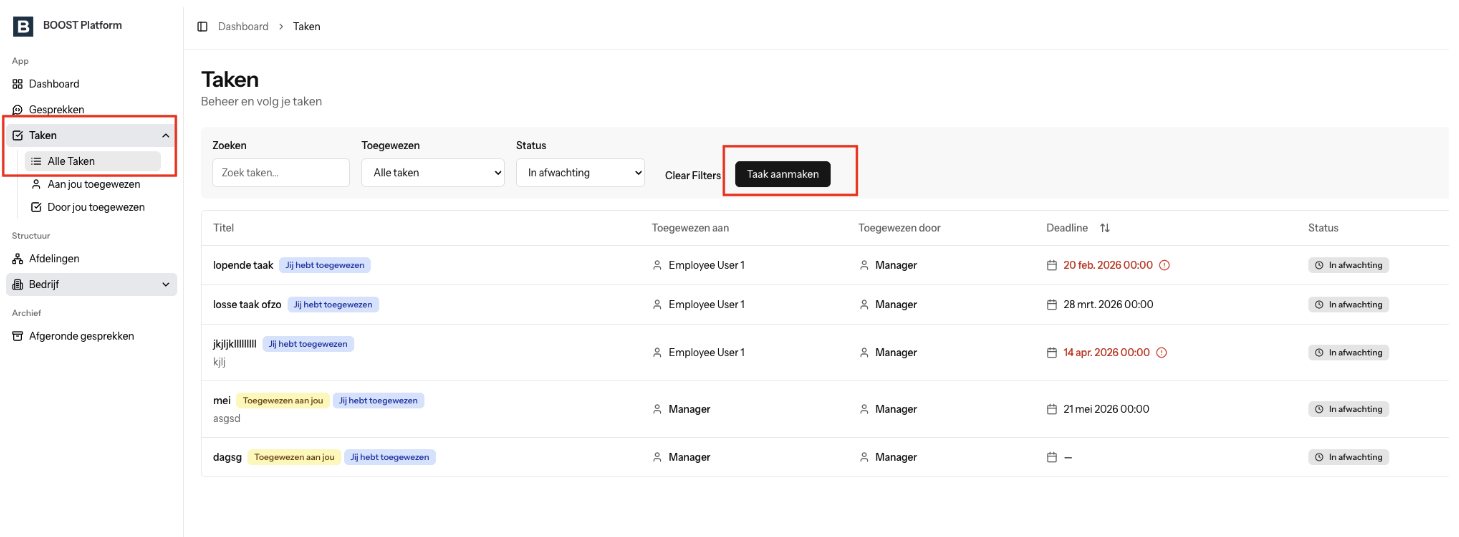This screenshot has width=1459, height=537.
Task: Click the Afdelingen organization icon
Action: coord(17,258)
